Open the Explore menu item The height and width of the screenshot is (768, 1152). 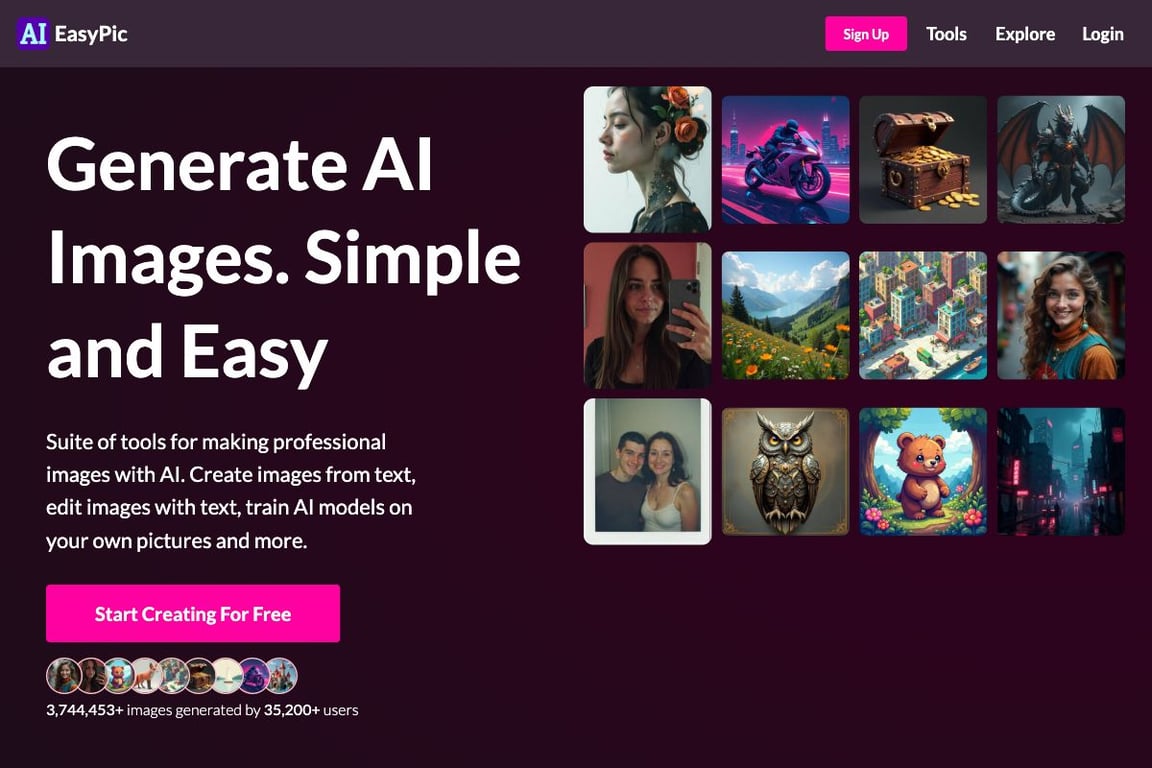(x=1025, y=34)
